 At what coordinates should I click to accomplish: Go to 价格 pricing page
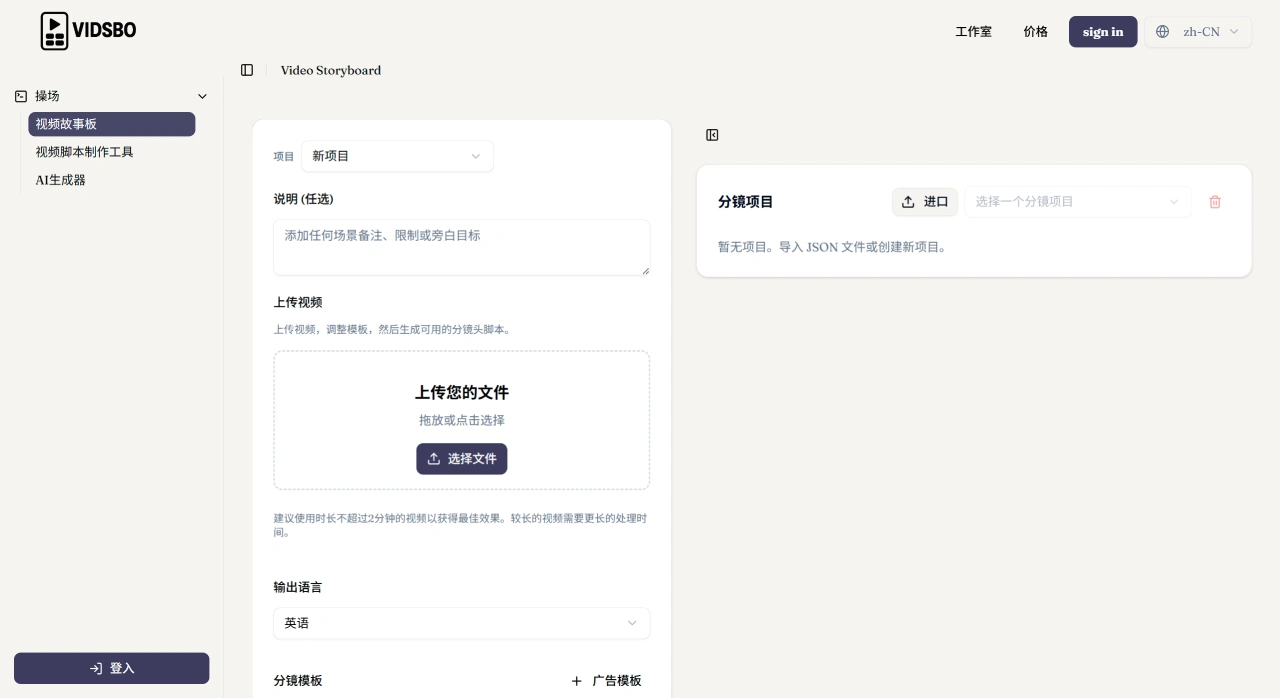(x=1035, y=32)
